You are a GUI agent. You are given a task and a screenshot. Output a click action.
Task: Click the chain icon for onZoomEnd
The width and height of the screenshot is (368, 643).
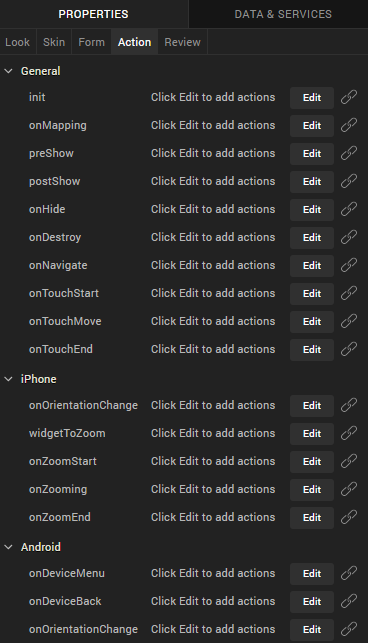click(349, 518)
